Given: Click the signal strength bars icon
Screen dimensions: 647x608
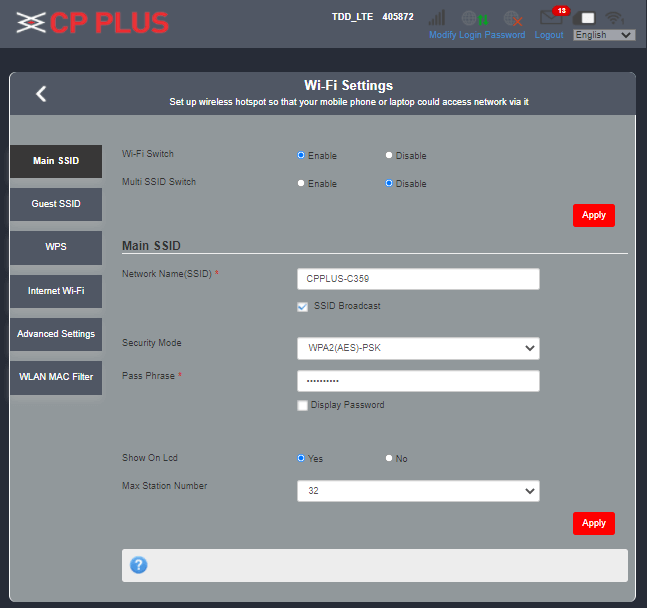Looking at the screenshot, I should (x=437, y=18).
